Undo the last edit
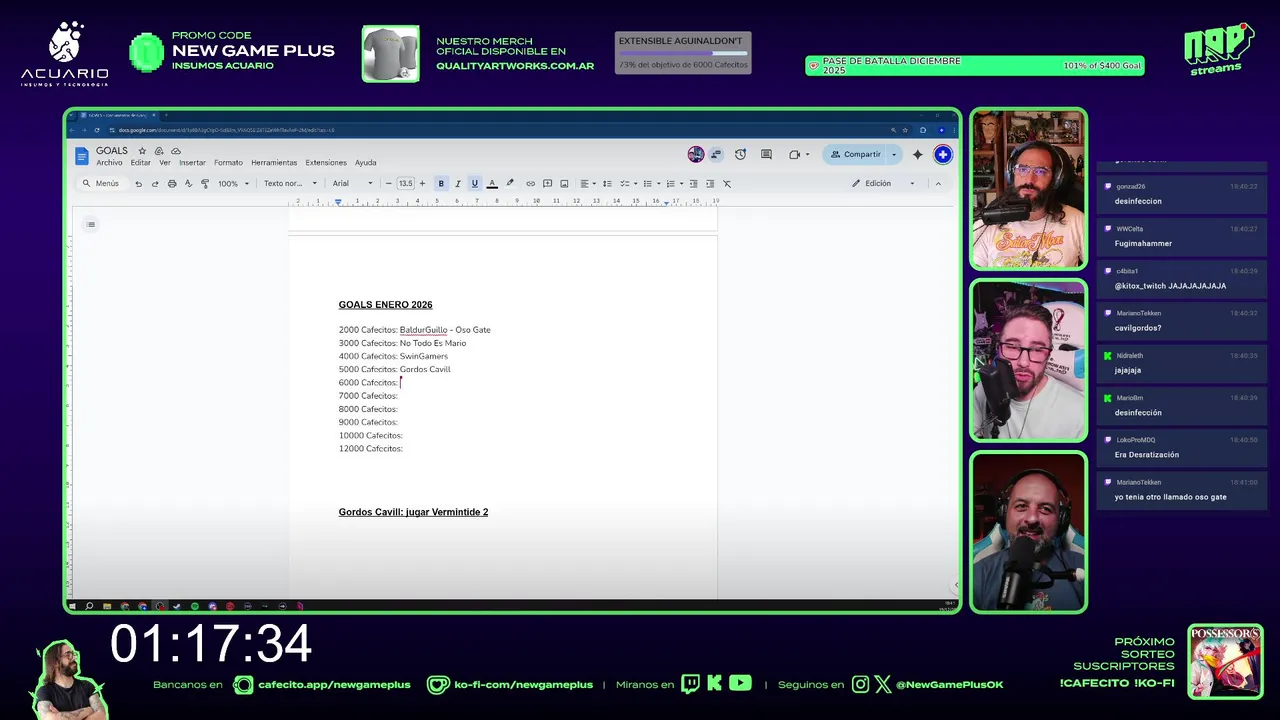 [138, 184]
